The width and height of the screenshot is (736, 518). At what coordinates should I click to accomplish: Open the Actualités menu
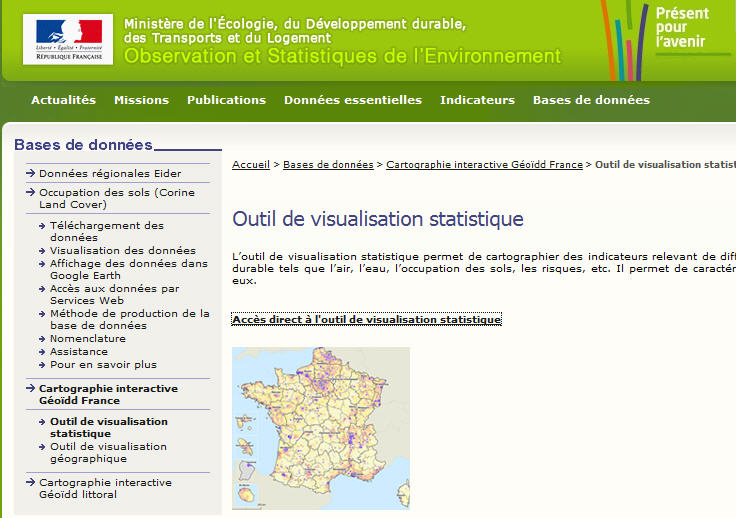(63, 100)
